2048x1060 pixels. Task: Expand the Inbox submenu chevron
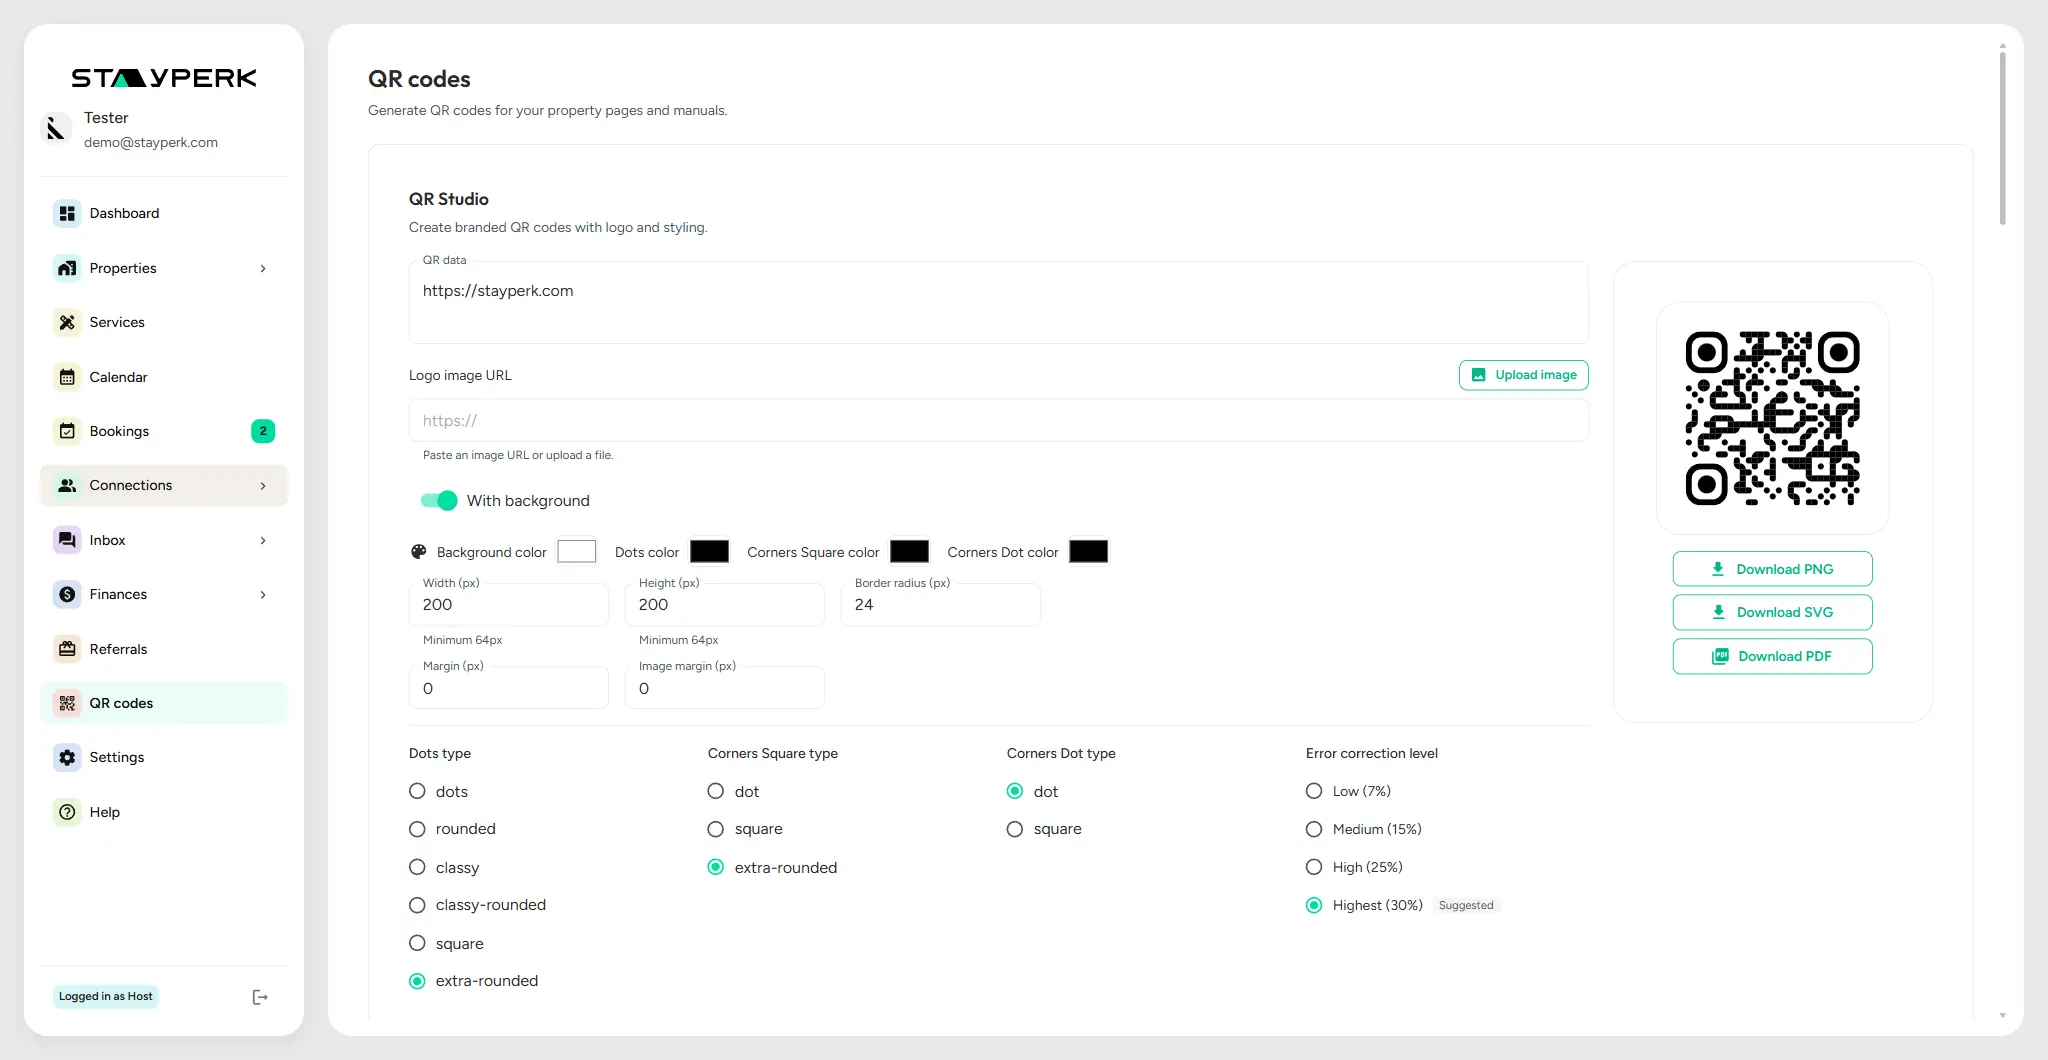click(x=263, y=540)
